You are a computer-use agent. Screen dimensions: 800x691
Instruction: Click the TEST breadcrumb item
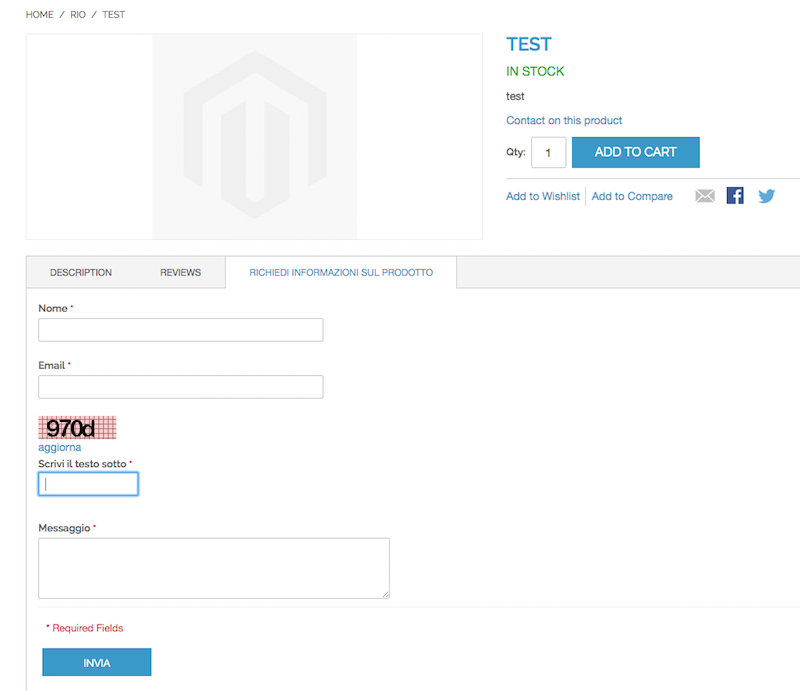click(114, 15)
